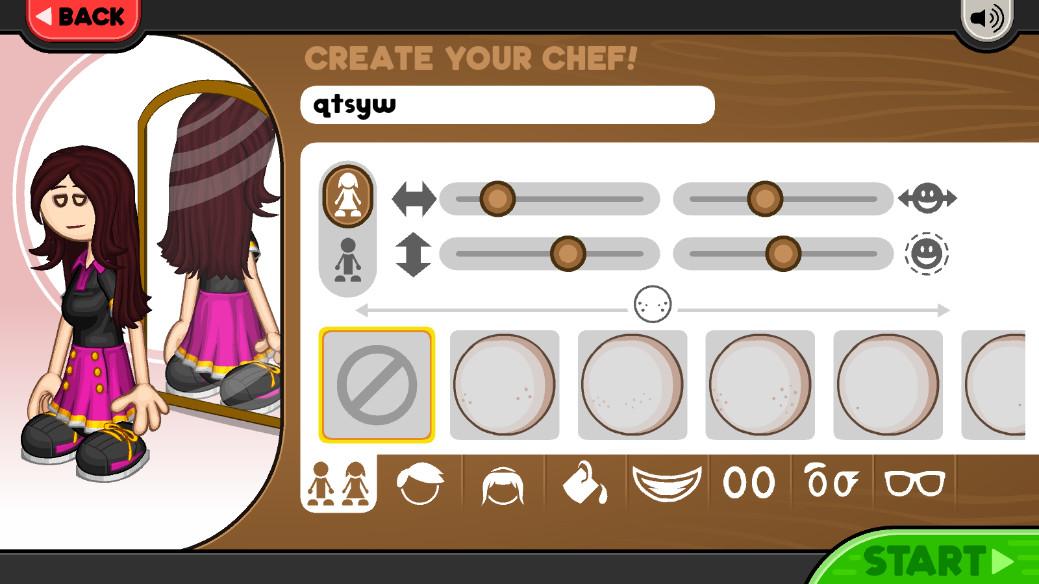The height and width of the screenshot is (584, 1039).
Task: Open the hair style tab
Action: tap(420, 483)
